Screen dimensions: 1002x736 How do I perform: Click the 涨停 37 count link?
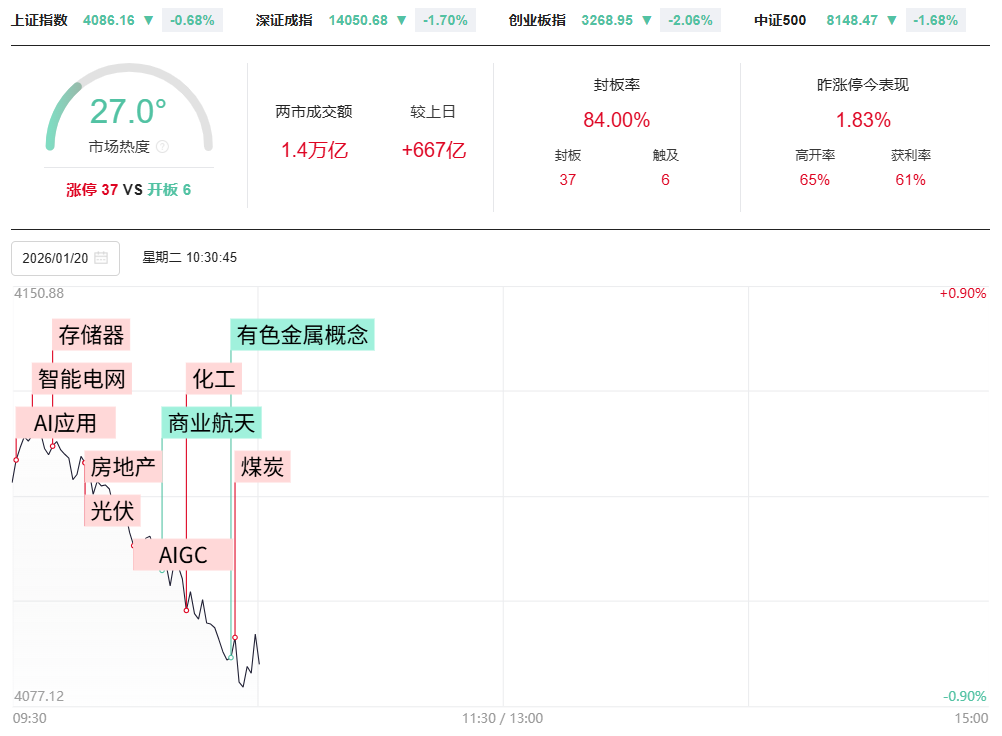click(92, 189)
